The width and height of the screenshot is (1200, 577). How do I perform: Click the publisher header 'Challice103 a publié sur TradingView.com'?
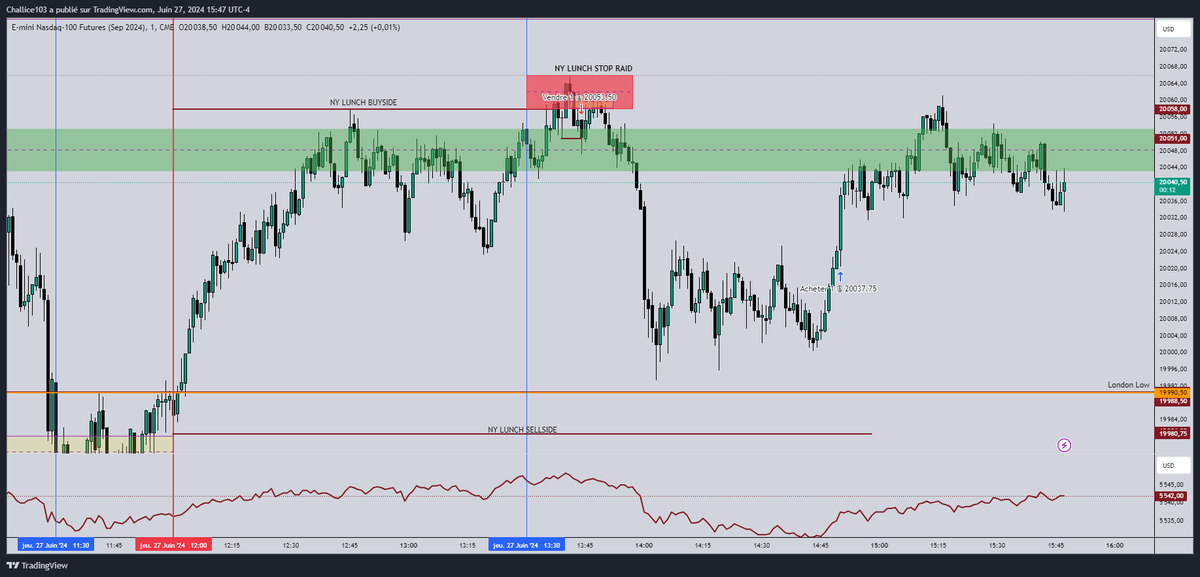point(77,9)
